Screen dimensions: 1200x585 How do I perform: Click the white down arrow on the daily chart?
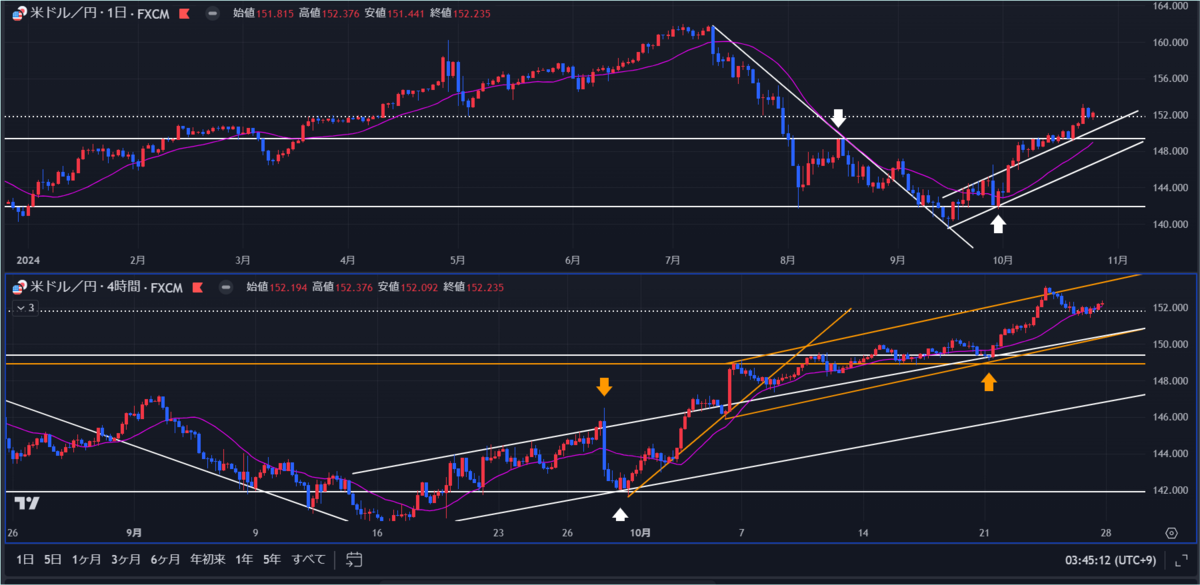[839, 120]
